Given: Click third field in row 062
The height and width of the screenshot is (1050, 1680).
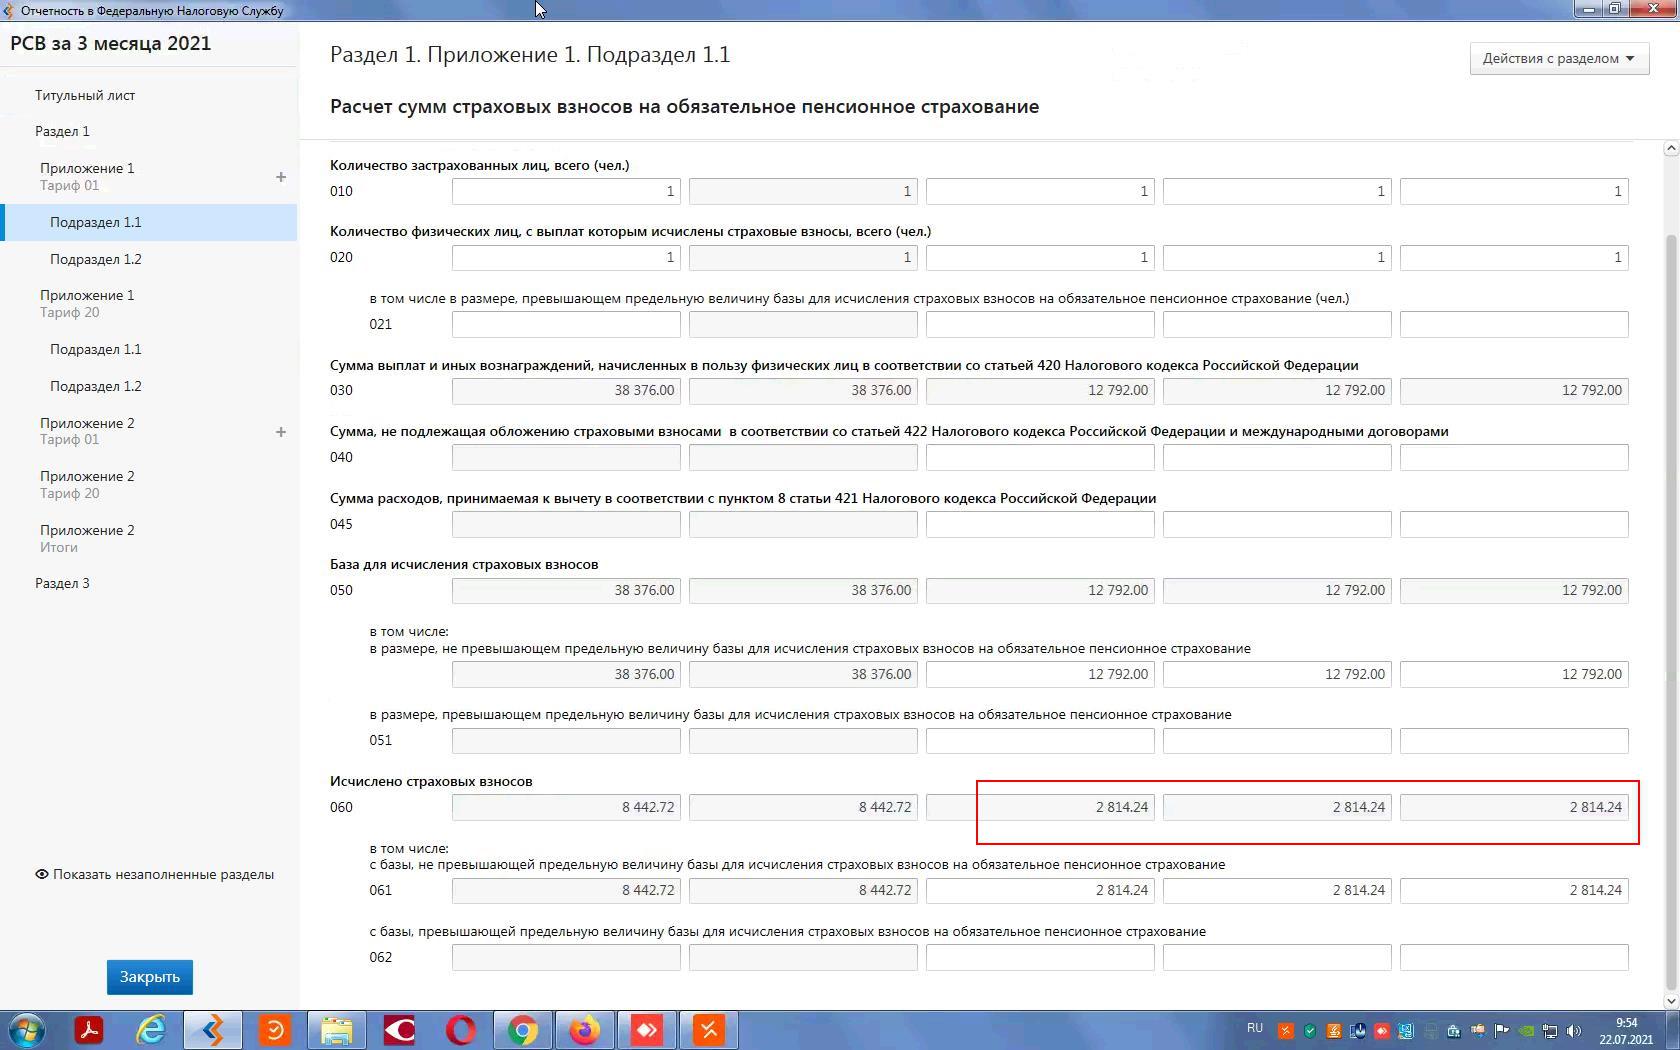Looking at the screenshot, I should pos(1040,957).
